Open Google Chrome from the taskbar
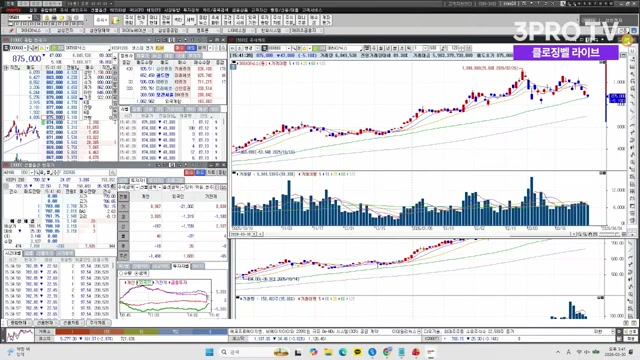 pyautogui.click(x=387, y=352)
